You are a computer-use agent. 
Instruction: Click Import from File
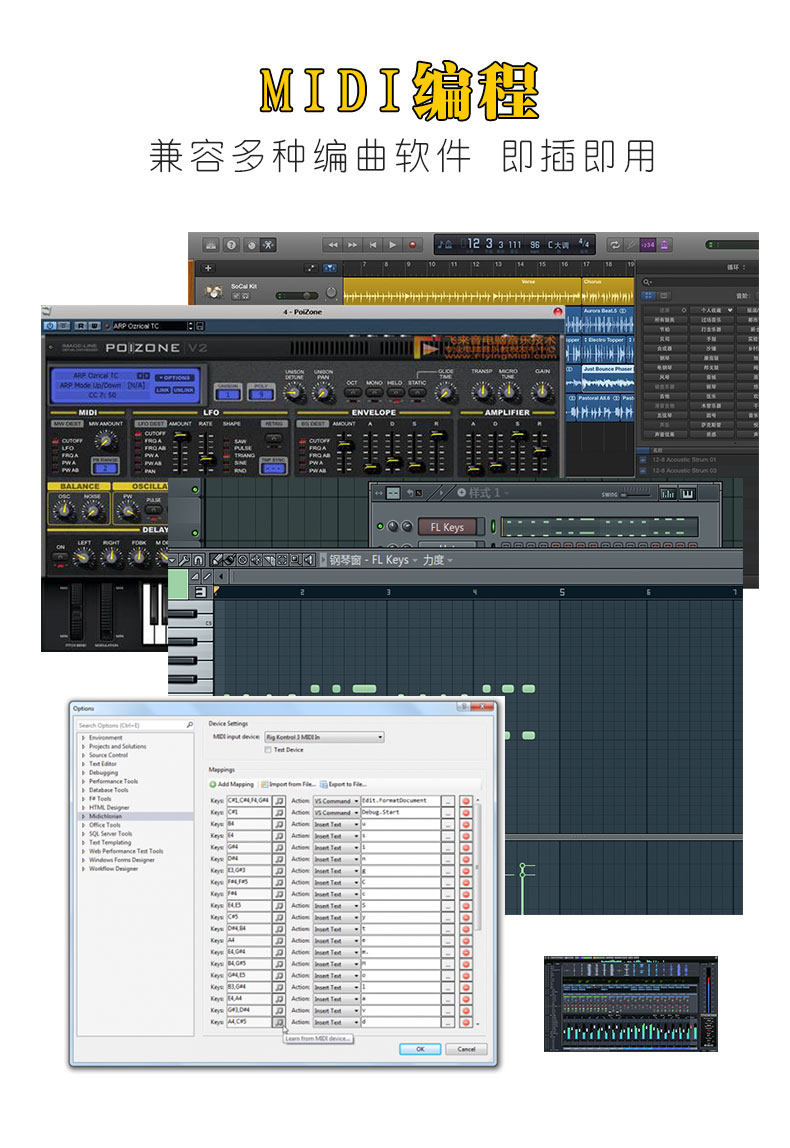pyautogui.click(x=288, y=784)
